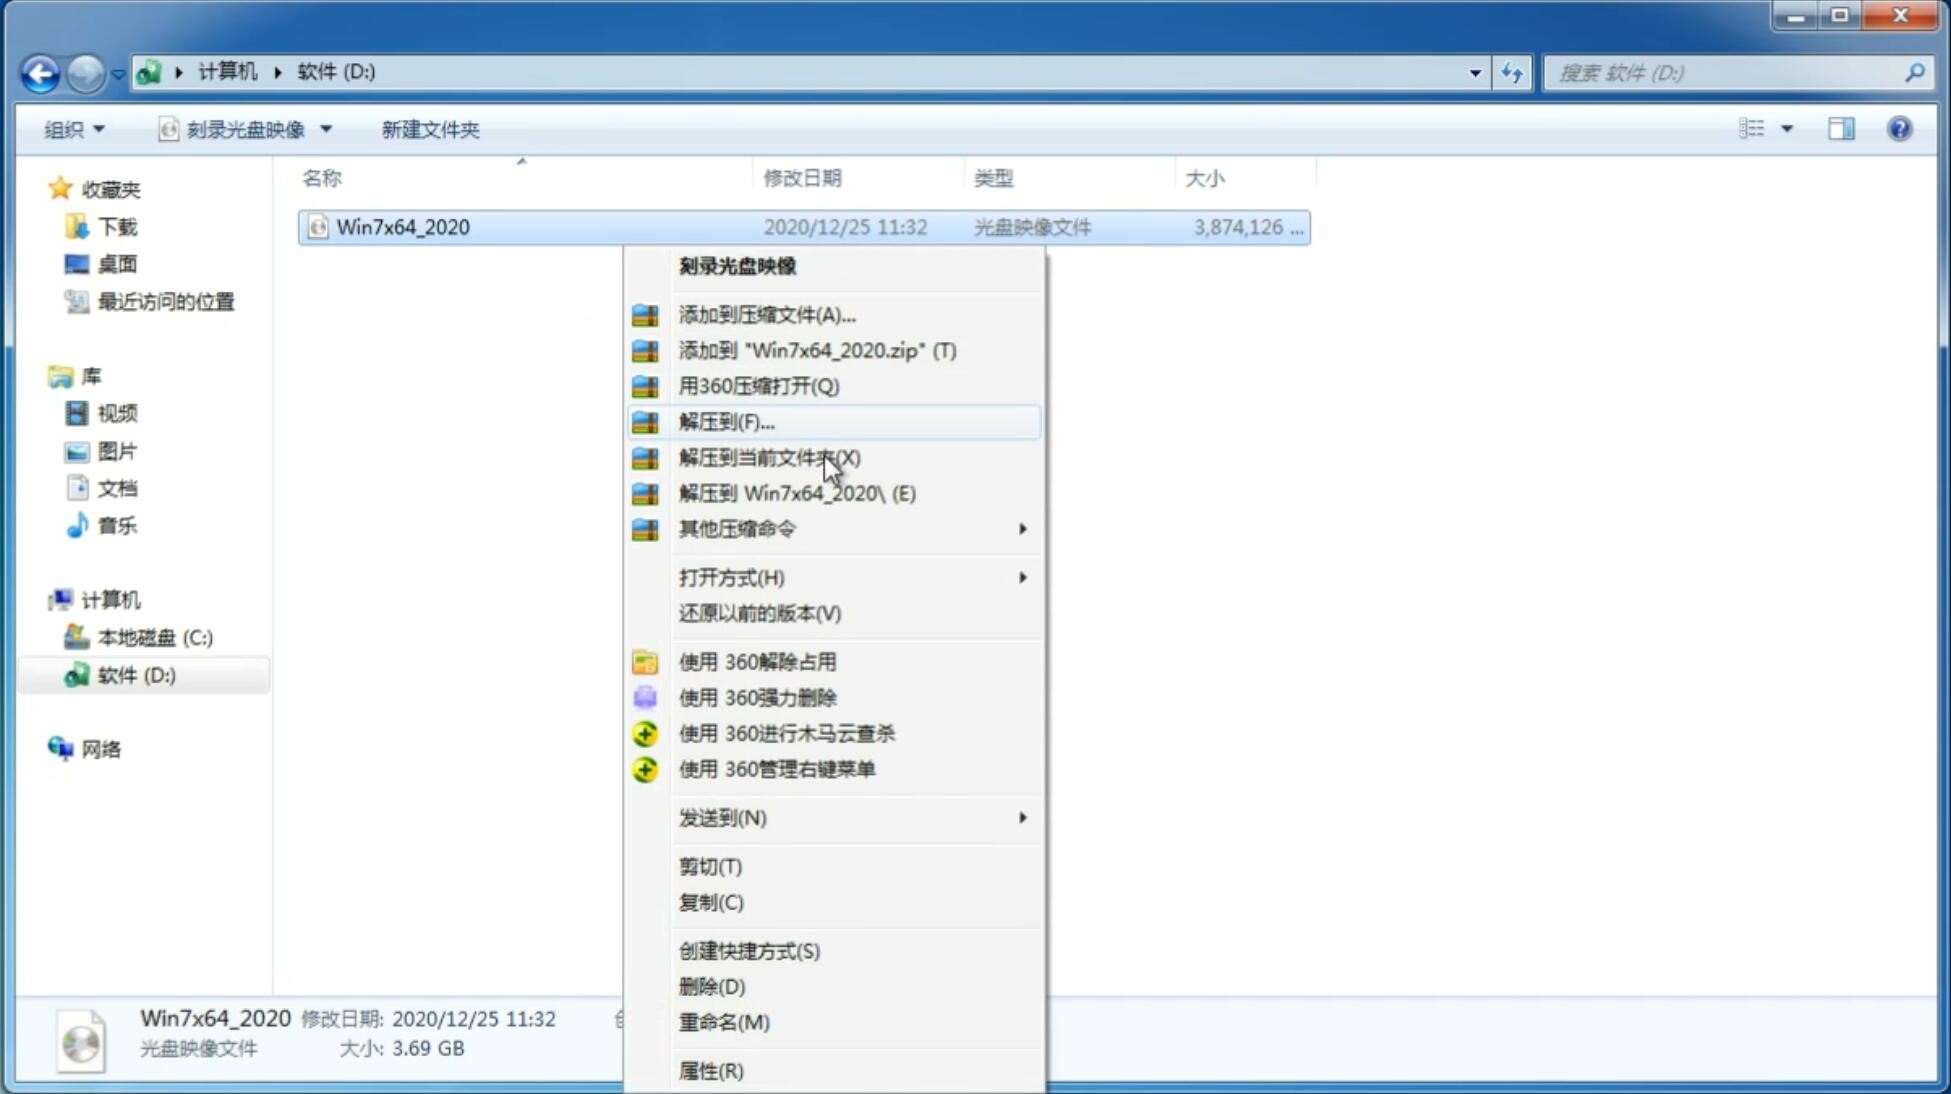Viewport: 1951px width, 1094px height.
Task: Click 添加到压缩文件 archive icon
Action: [x=645, y=314]
